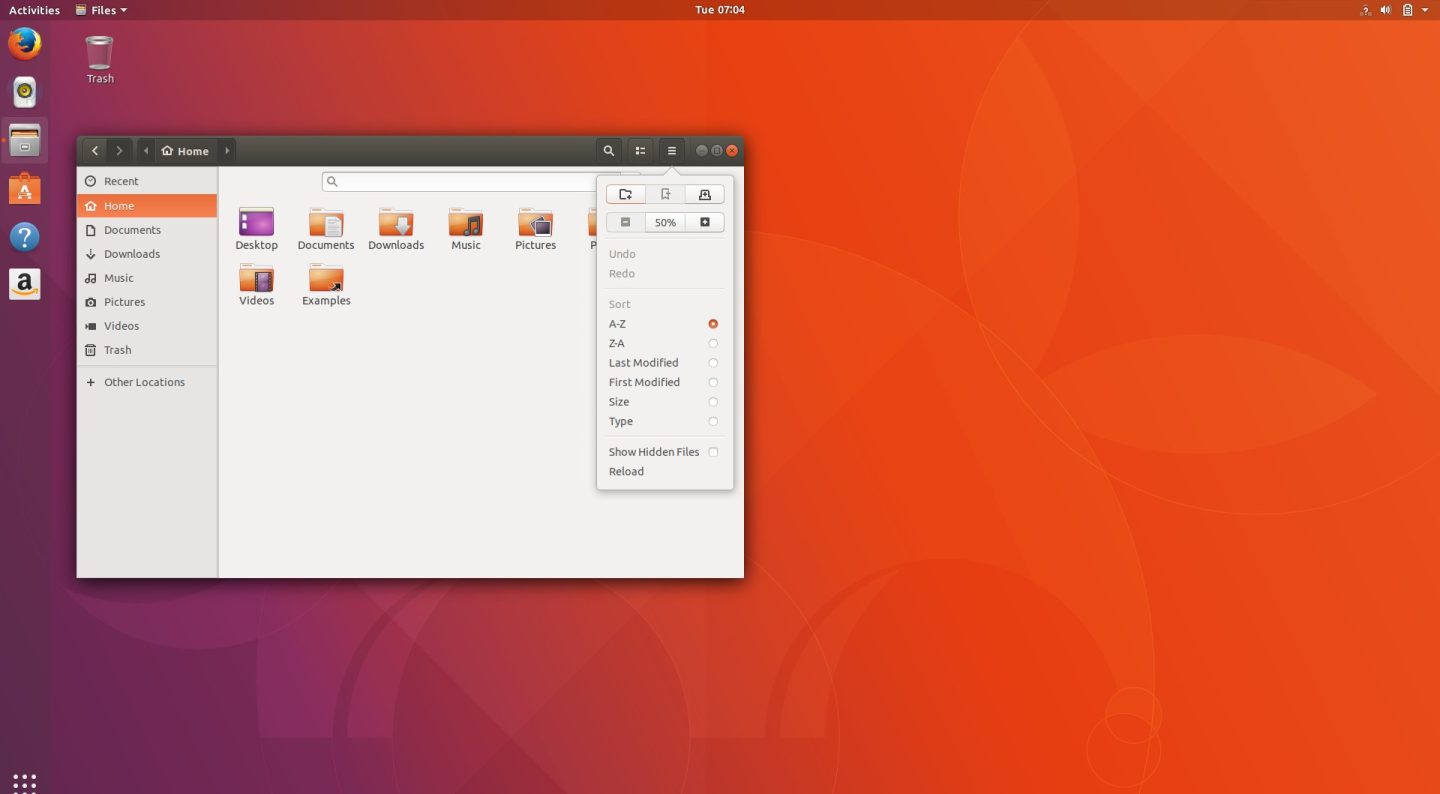Viewport: 1440px width, 794px height.
Task: Open the system status menu arrow
Action: click(x=1427, y=10)
